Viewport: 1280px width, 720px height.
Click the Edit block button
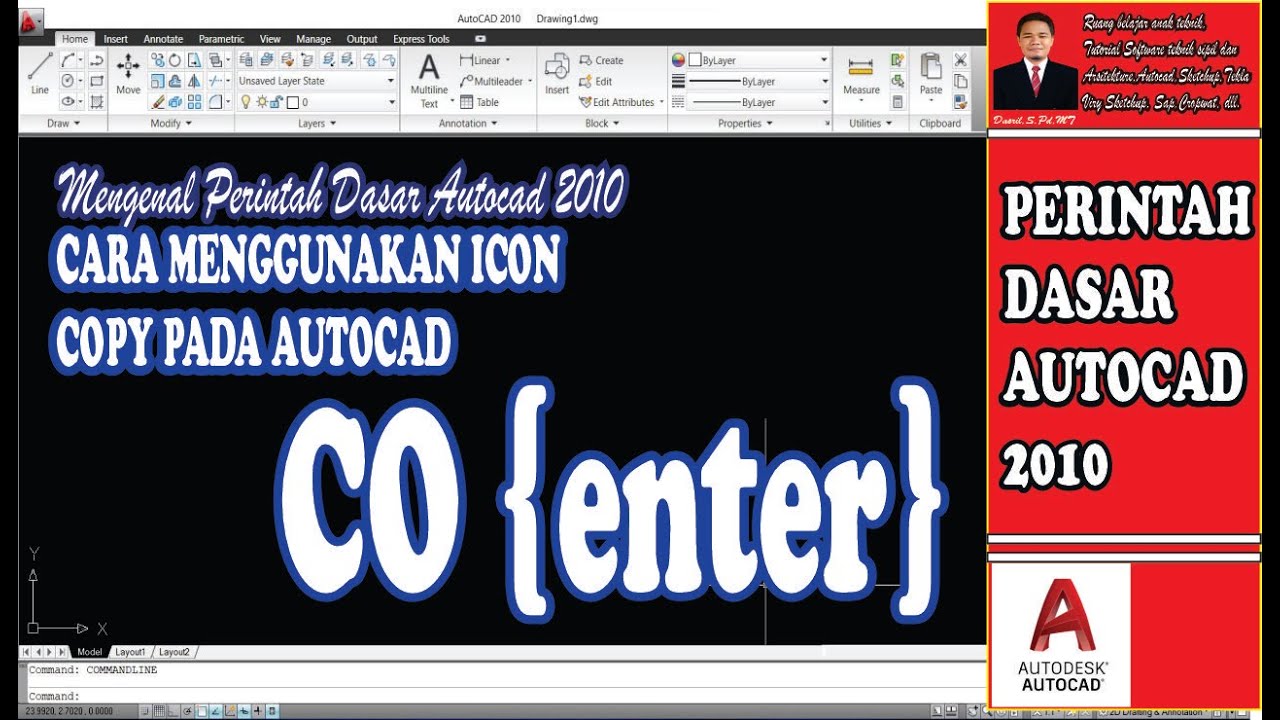tap(596, 81)
